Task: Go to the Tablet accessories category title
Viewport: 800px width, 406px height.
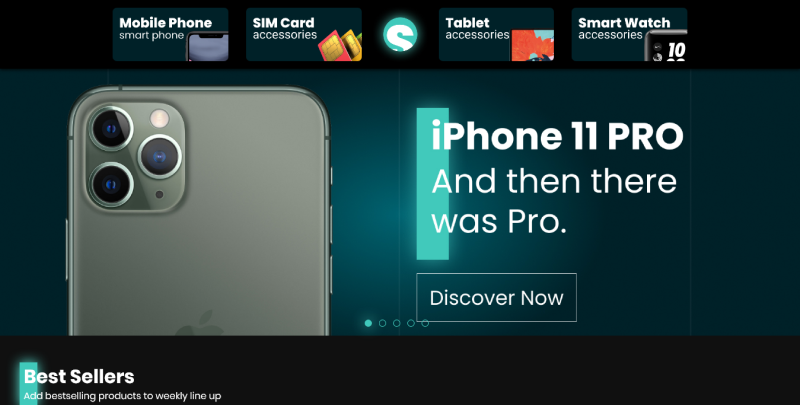Action: click(477, 29)
